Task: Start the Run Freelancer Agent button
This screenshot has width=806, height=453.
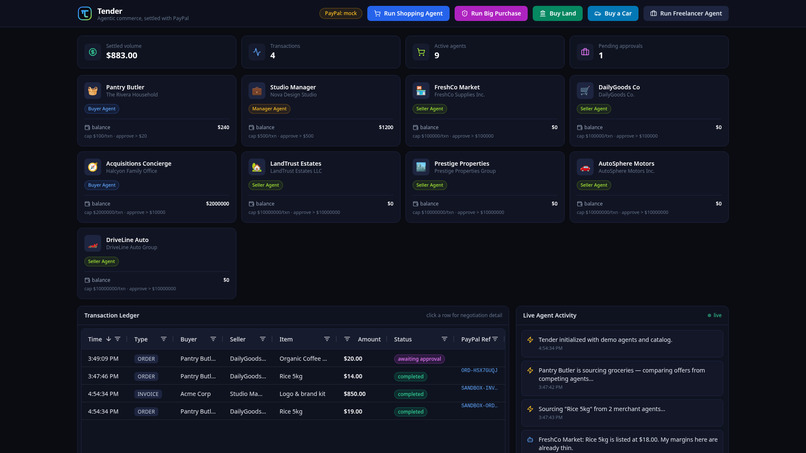Action: (686, 13)
